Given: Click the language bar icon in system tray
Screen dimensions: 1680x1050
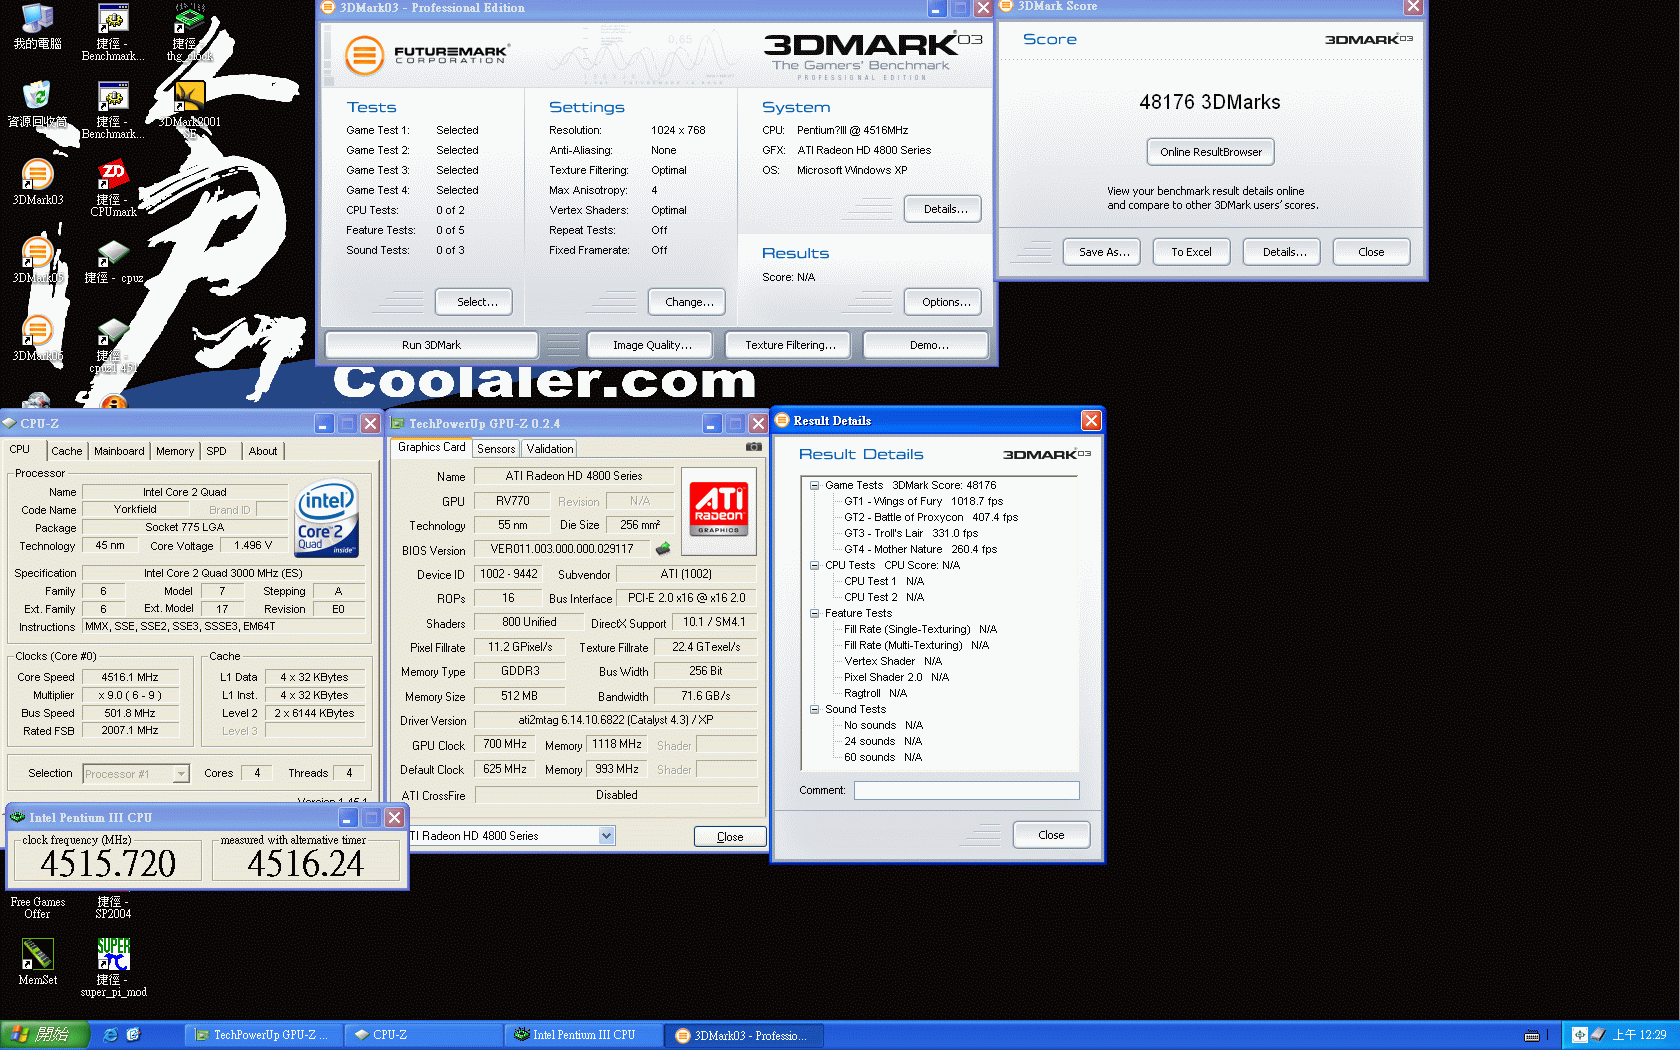Looking at the screenshot, I should click(1579, 1035).
